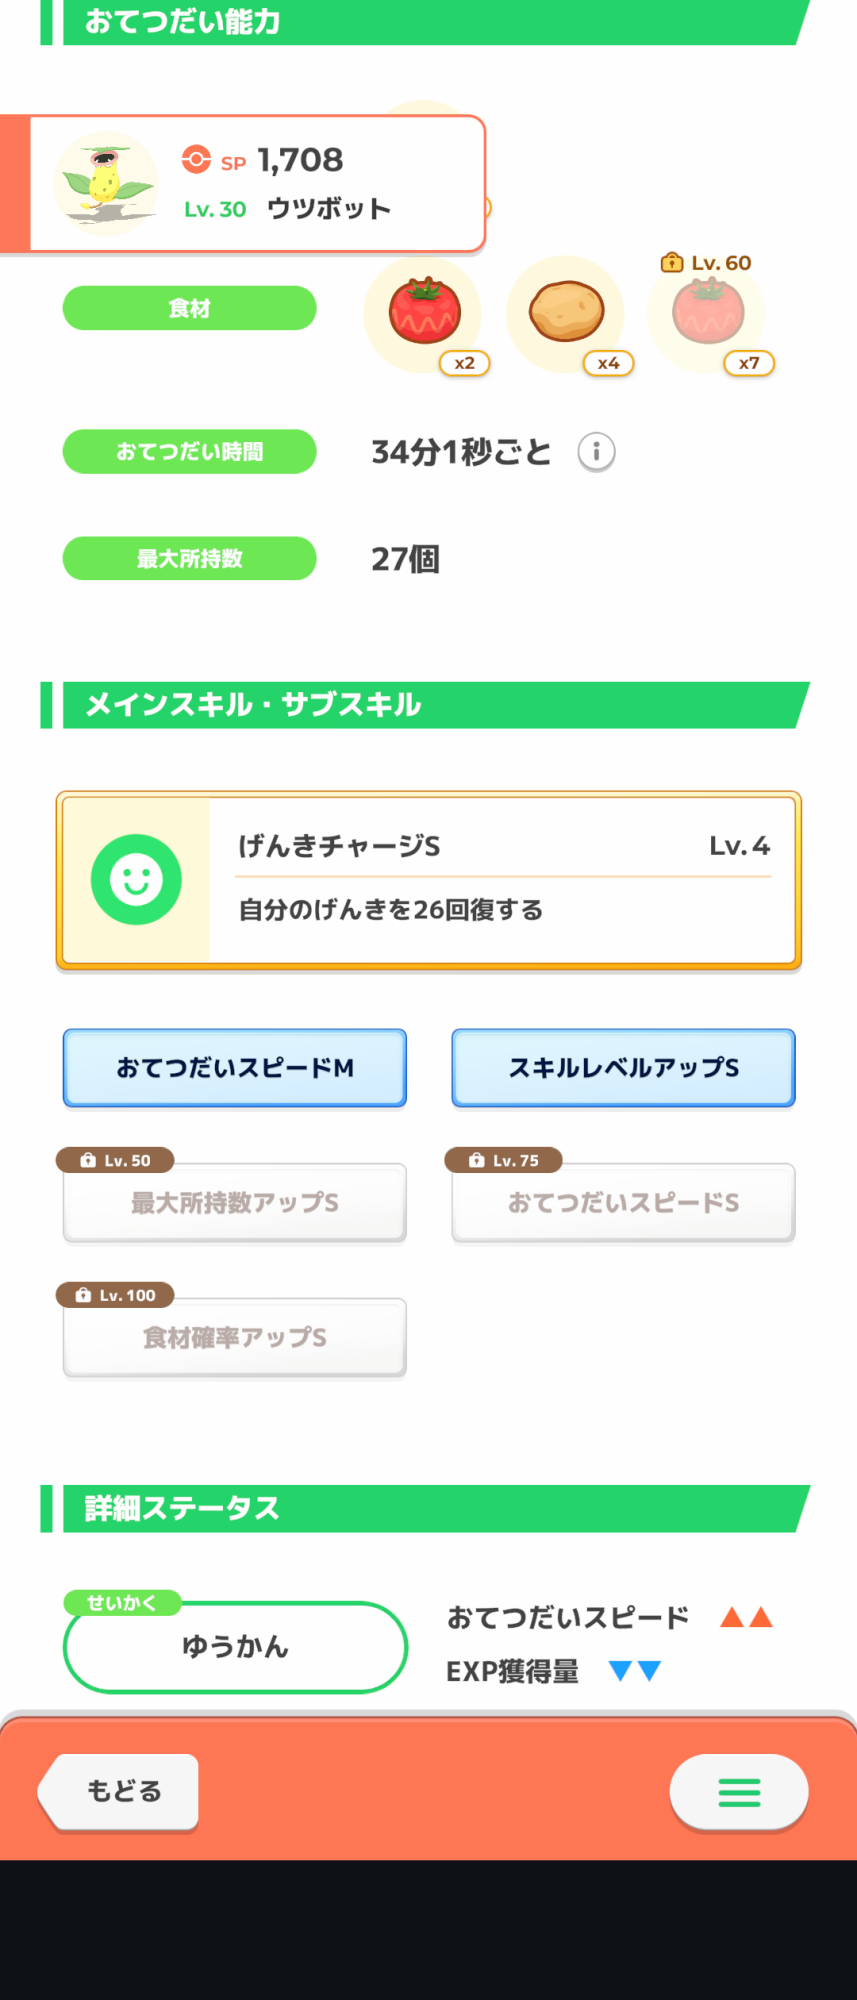Open the helping time info icon
Screen dimensions: 857x2000
tap(596, 452)
